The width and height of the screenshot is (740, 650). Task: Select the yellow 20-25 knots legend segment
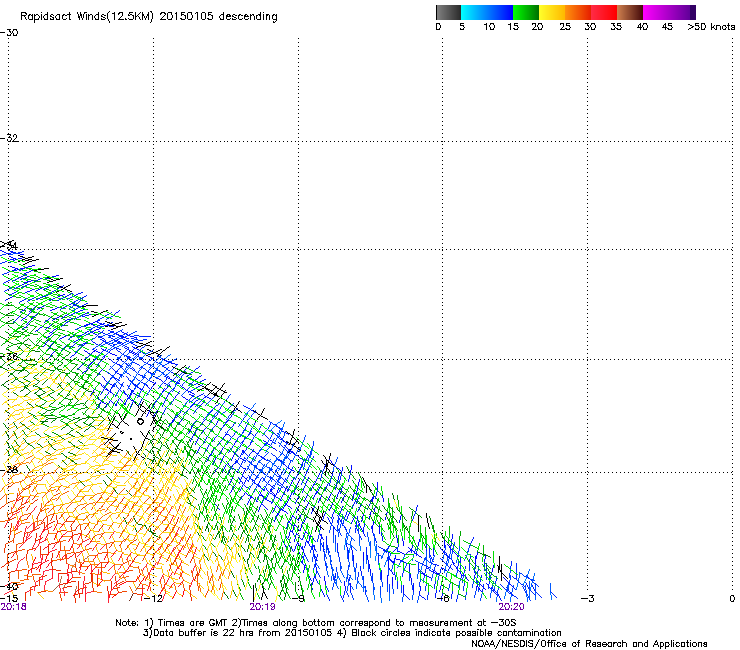pos(552,12)
